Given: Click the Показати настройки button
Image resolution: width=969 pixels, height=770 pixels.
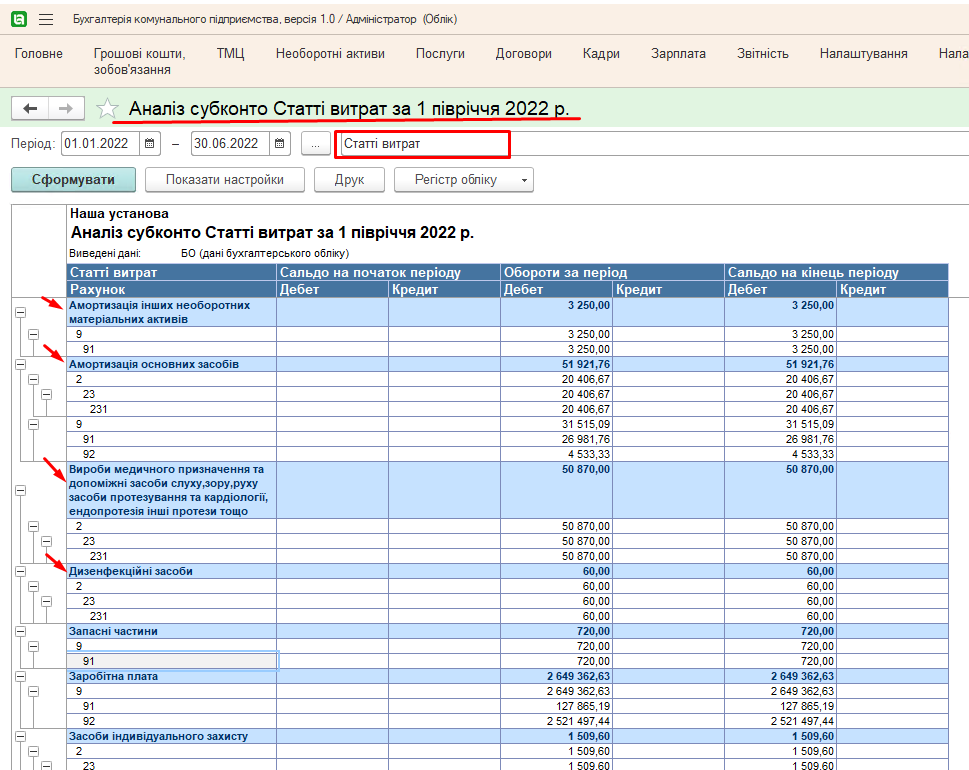Looking at the screenshot, I should [x=224, y=180].
